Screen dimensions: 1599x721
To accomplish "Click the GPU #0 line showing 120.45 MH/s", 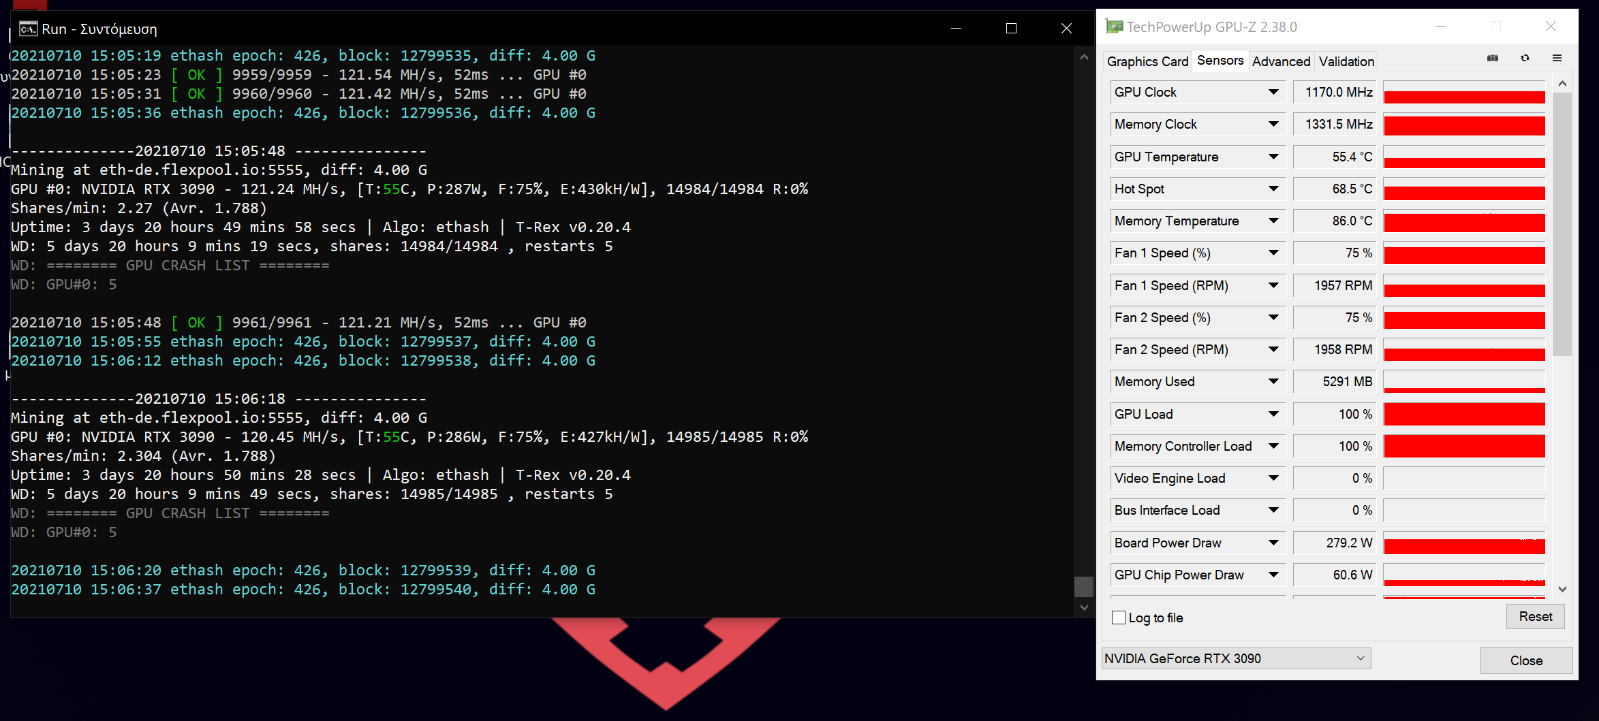I will click(x=410, y=437).
